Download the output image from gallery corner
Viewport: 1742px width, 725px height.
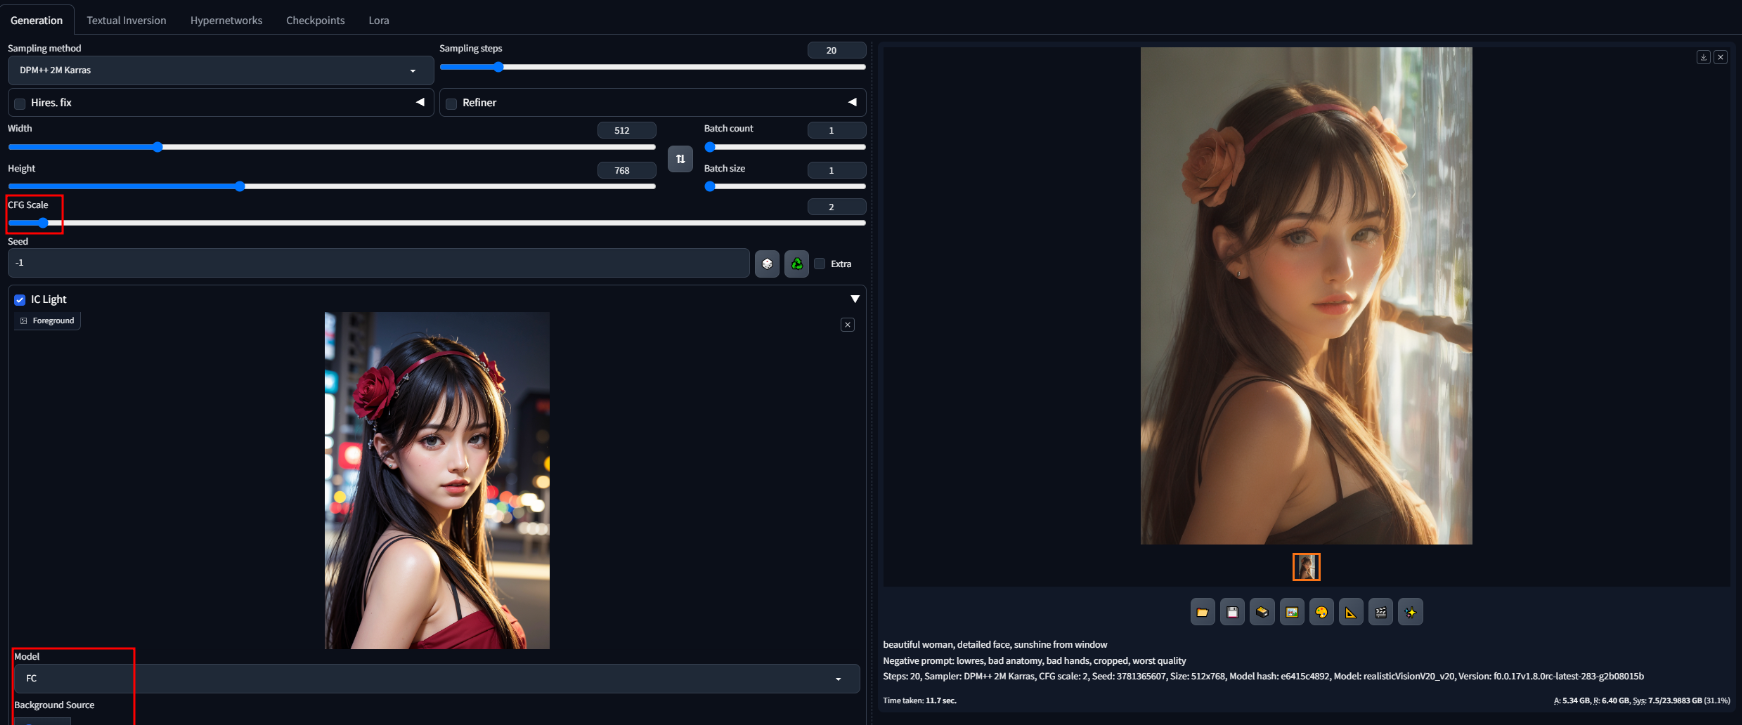point(1703,57)
